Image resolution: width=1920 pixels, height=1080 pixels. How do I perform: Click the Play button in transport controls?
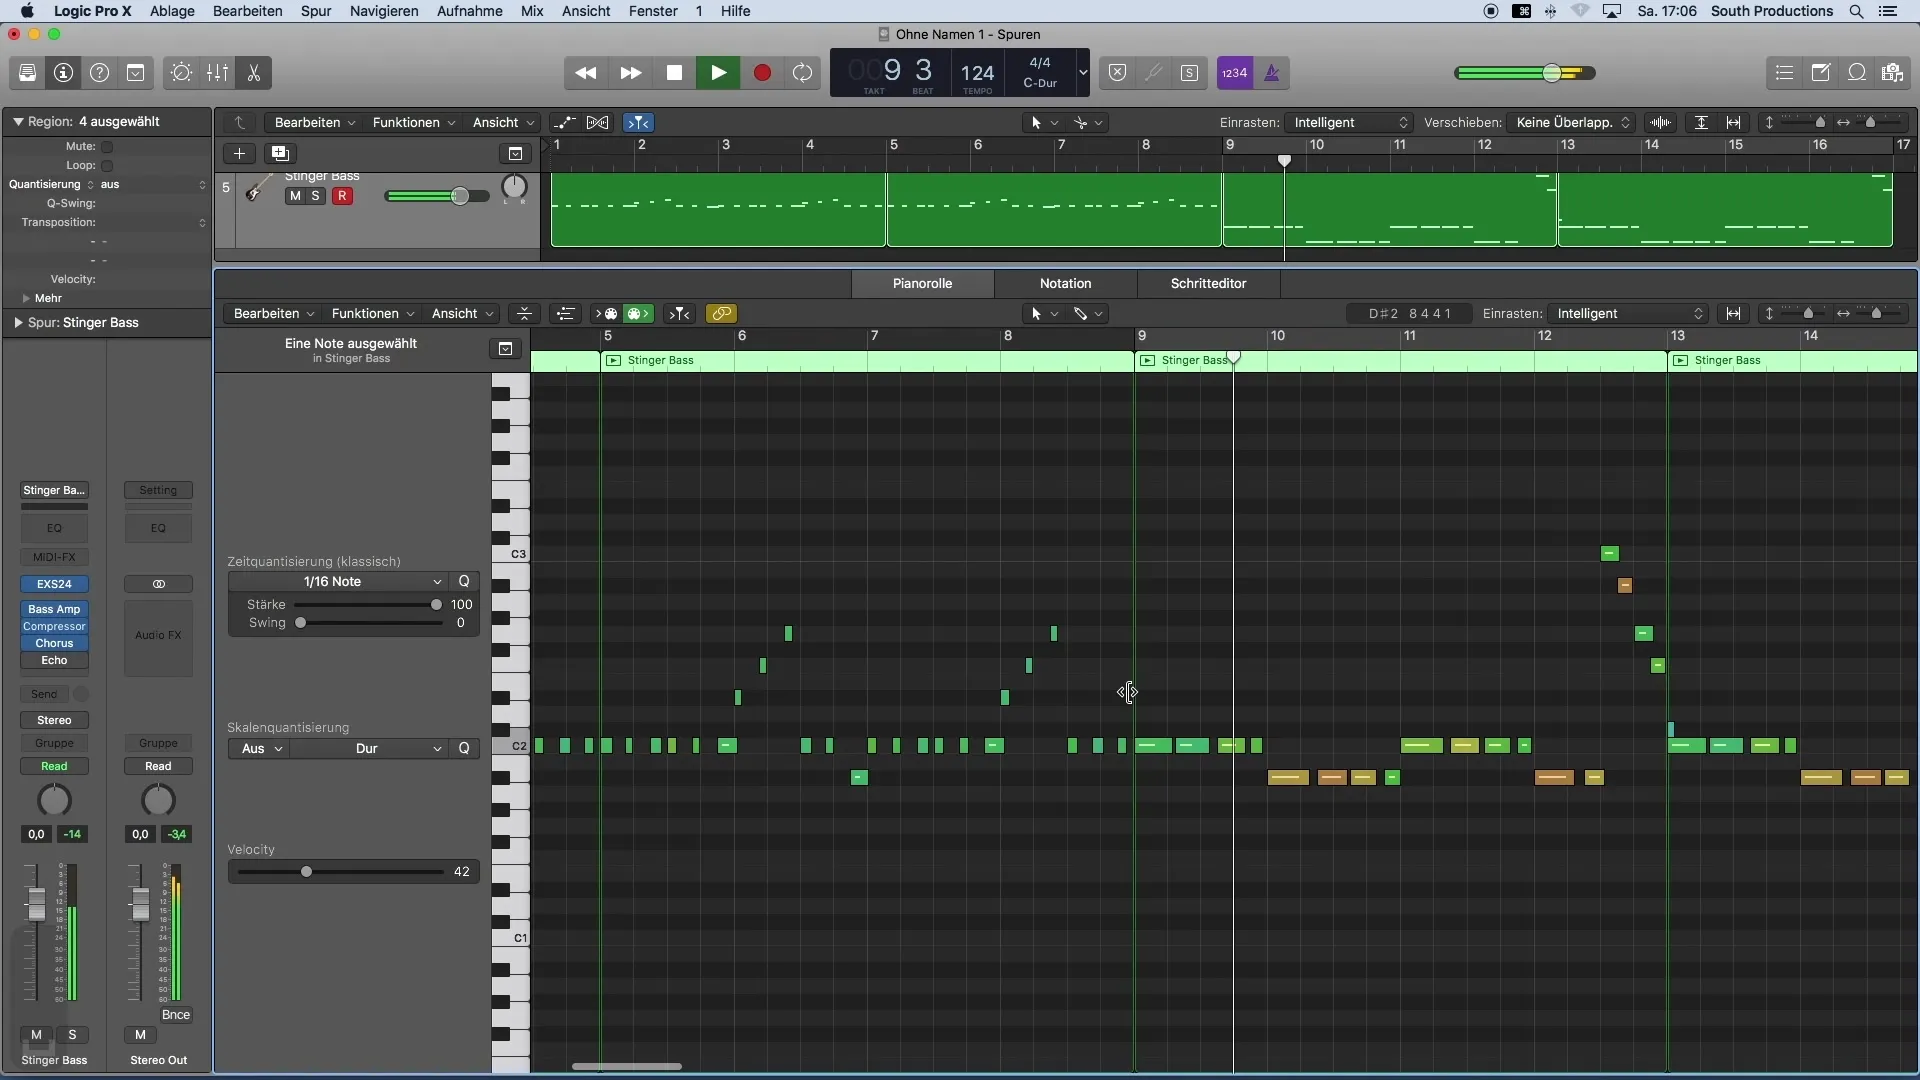pos(717,71)
